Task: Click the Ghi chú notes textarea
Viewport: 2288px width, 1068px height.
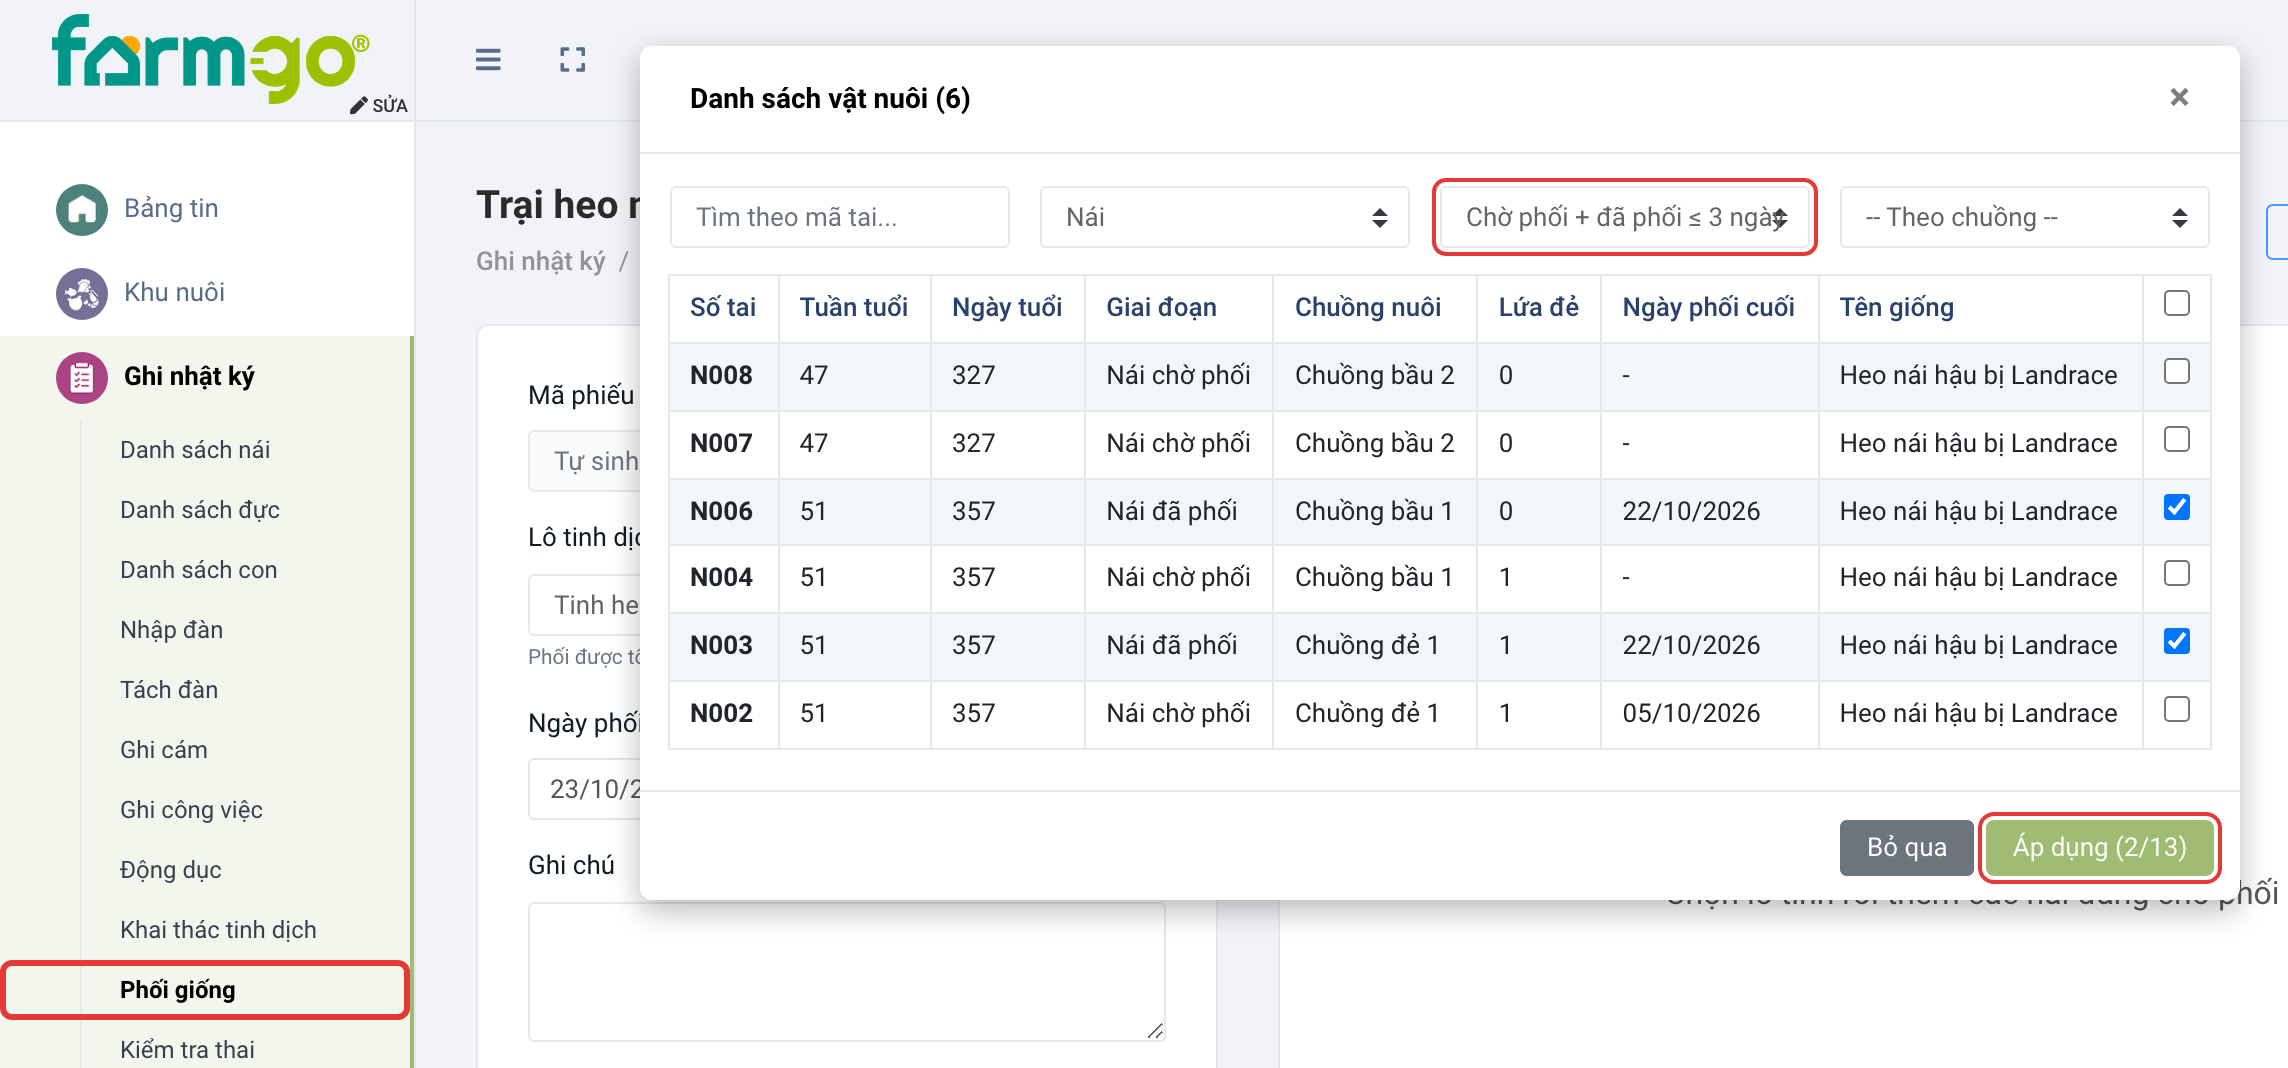Action: click(847, 972)
